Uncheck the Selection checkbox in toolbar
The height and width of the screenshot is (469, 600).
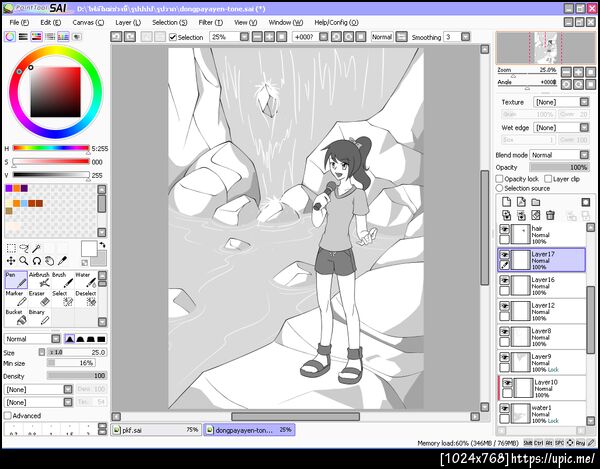click(173, 37)
